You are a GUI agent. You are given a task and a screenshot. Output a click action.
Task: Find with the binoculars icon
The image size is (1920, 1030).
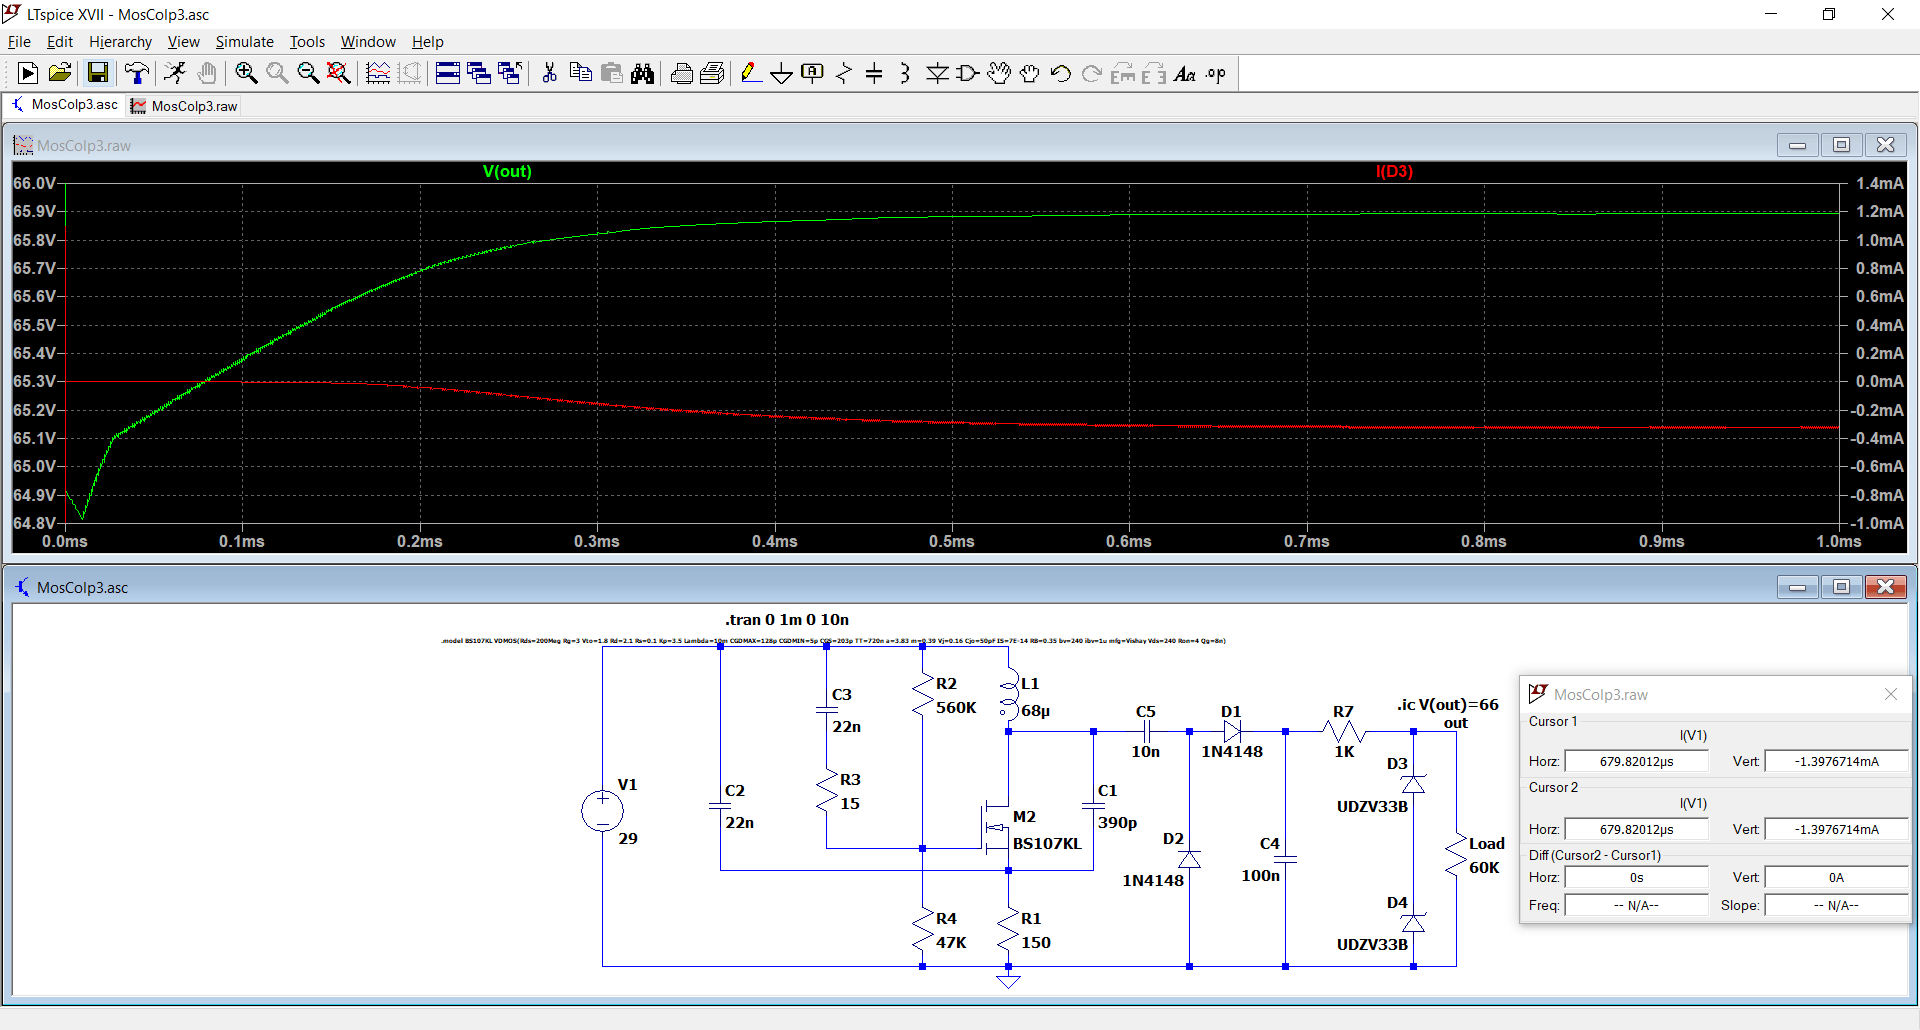point(642,73)
